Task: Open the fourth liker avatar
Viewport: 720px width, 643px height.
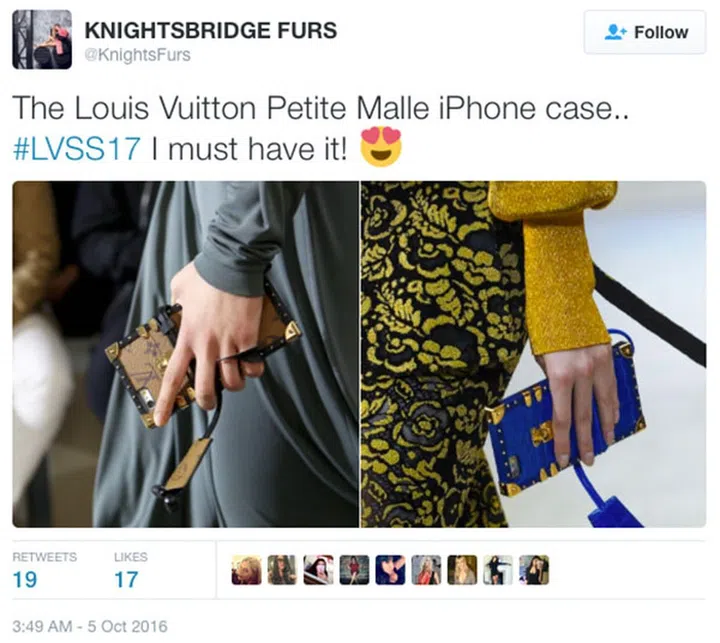Action: point(354,570)
